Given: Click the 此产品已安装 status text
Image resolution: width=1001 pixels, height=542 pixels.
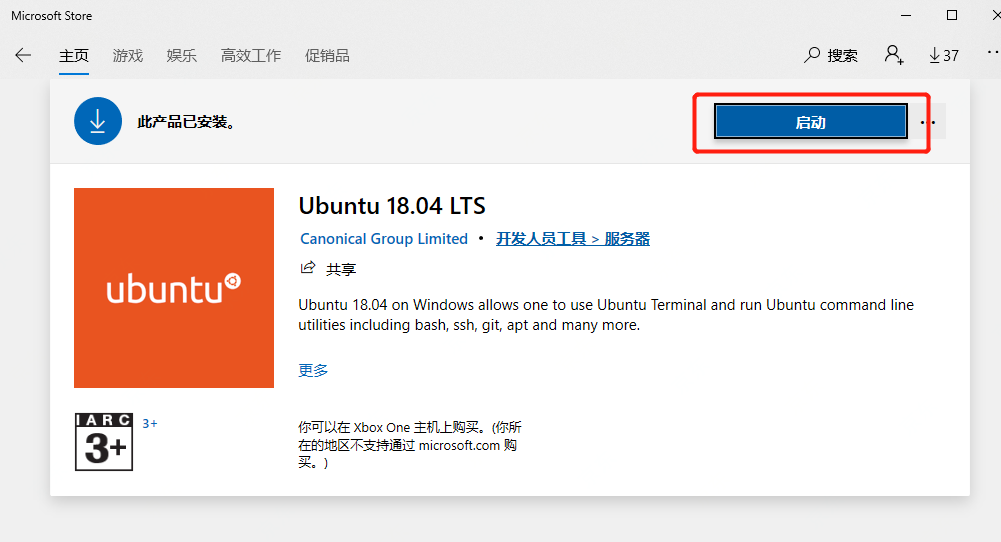Looking at the screenshot, I should click(x=186, y=122).
